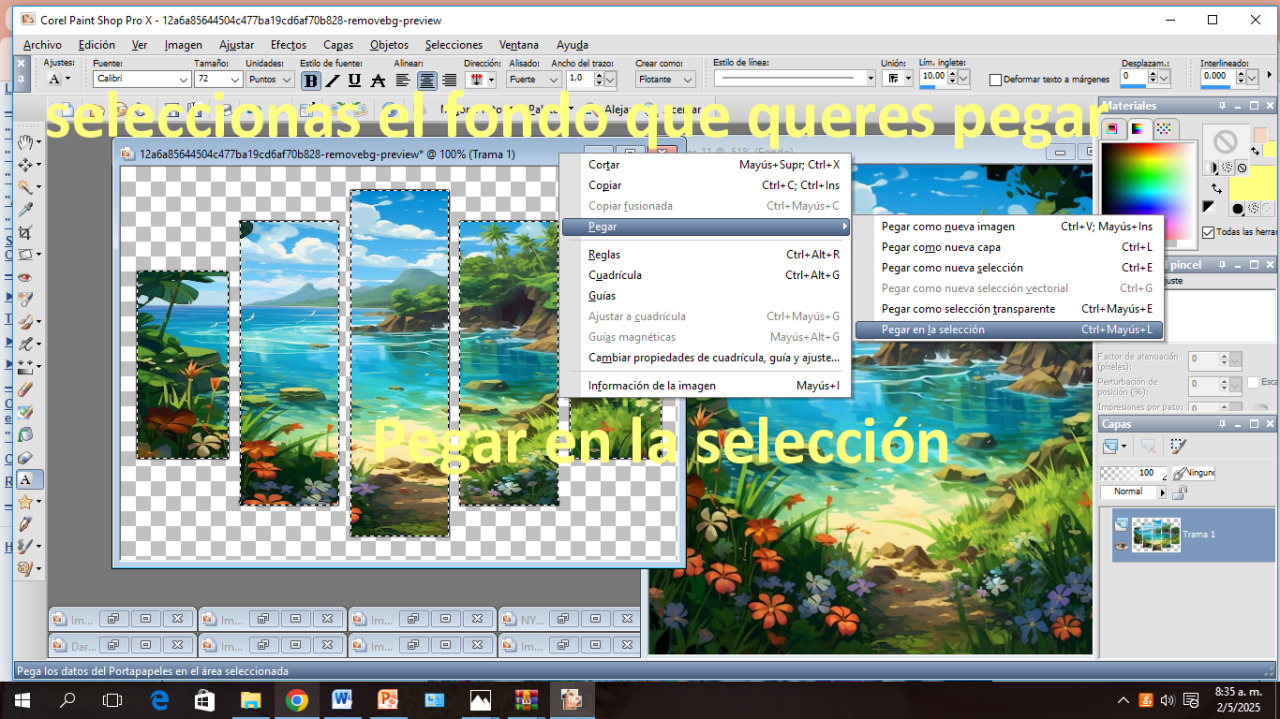This screenshot has width=1280, height=719.
Task: Select the Crop tool
Action: [x=25, y=232]
